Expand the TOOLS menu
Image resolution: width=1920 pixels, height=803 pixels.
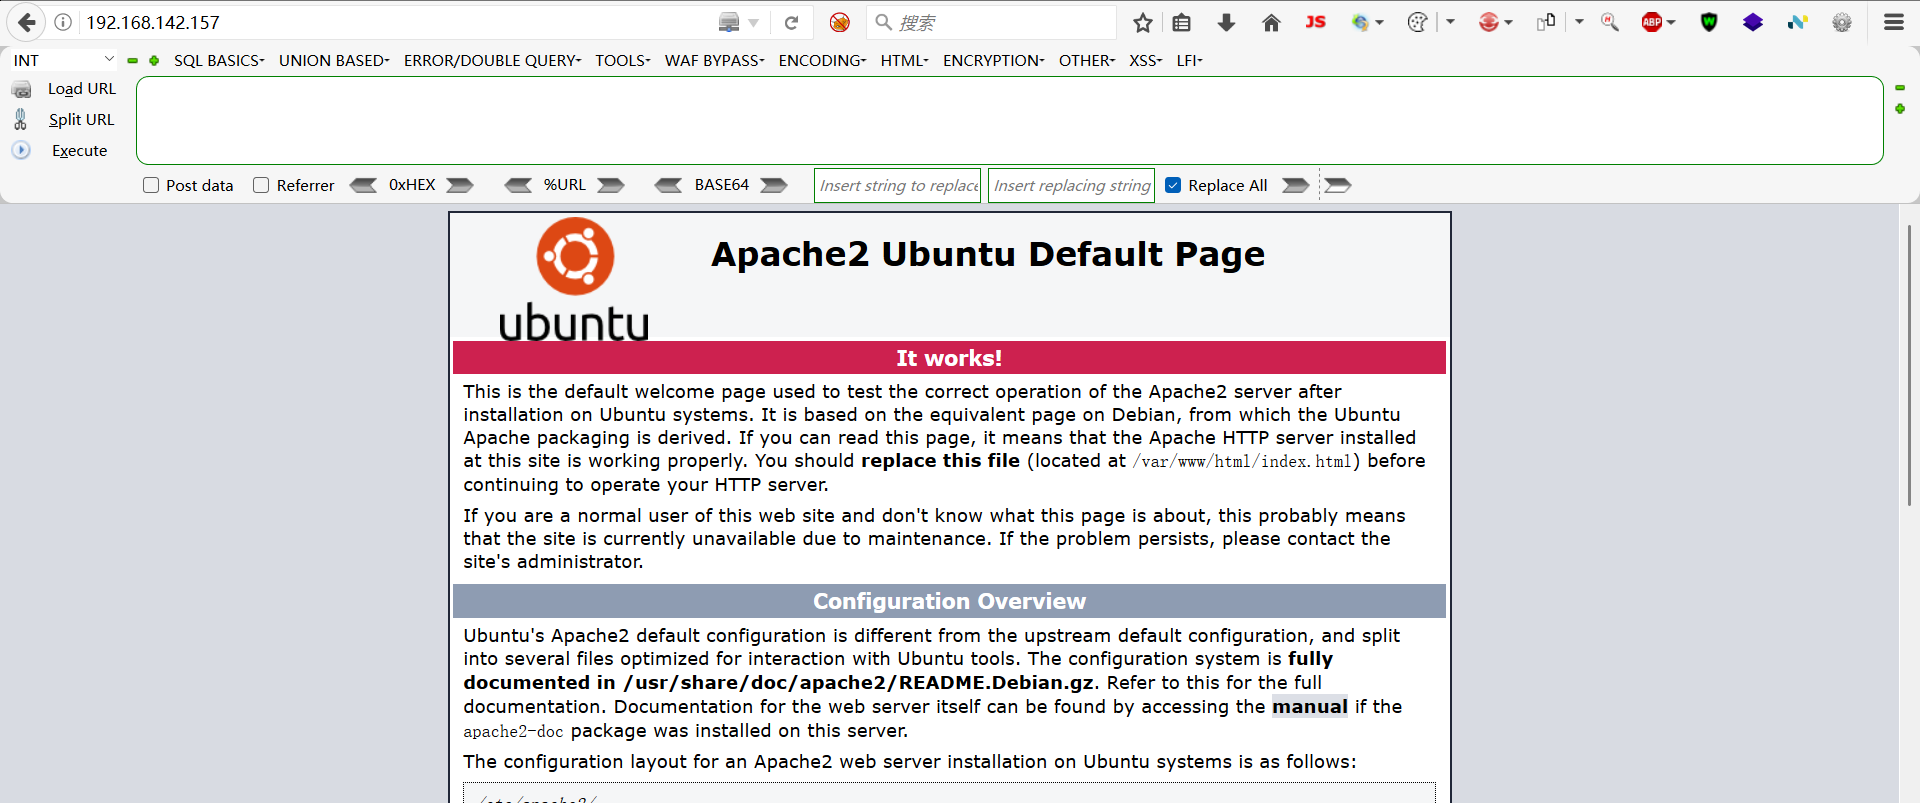tap(623, 60)
